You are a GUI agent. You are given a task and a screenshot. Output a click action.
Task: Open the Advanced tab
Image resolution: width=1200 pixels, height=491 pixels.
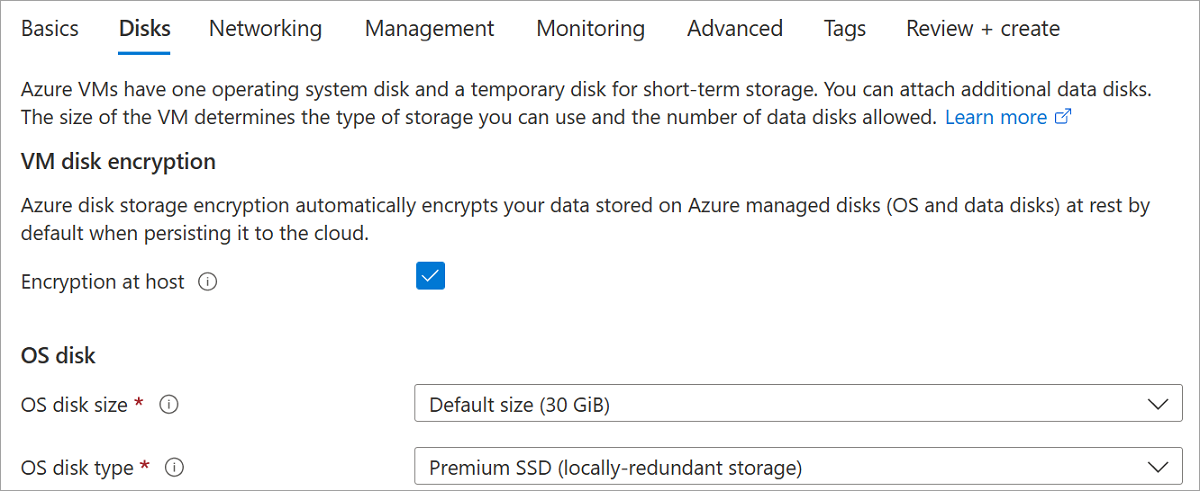pyautogui.click(x=735, y=29)
